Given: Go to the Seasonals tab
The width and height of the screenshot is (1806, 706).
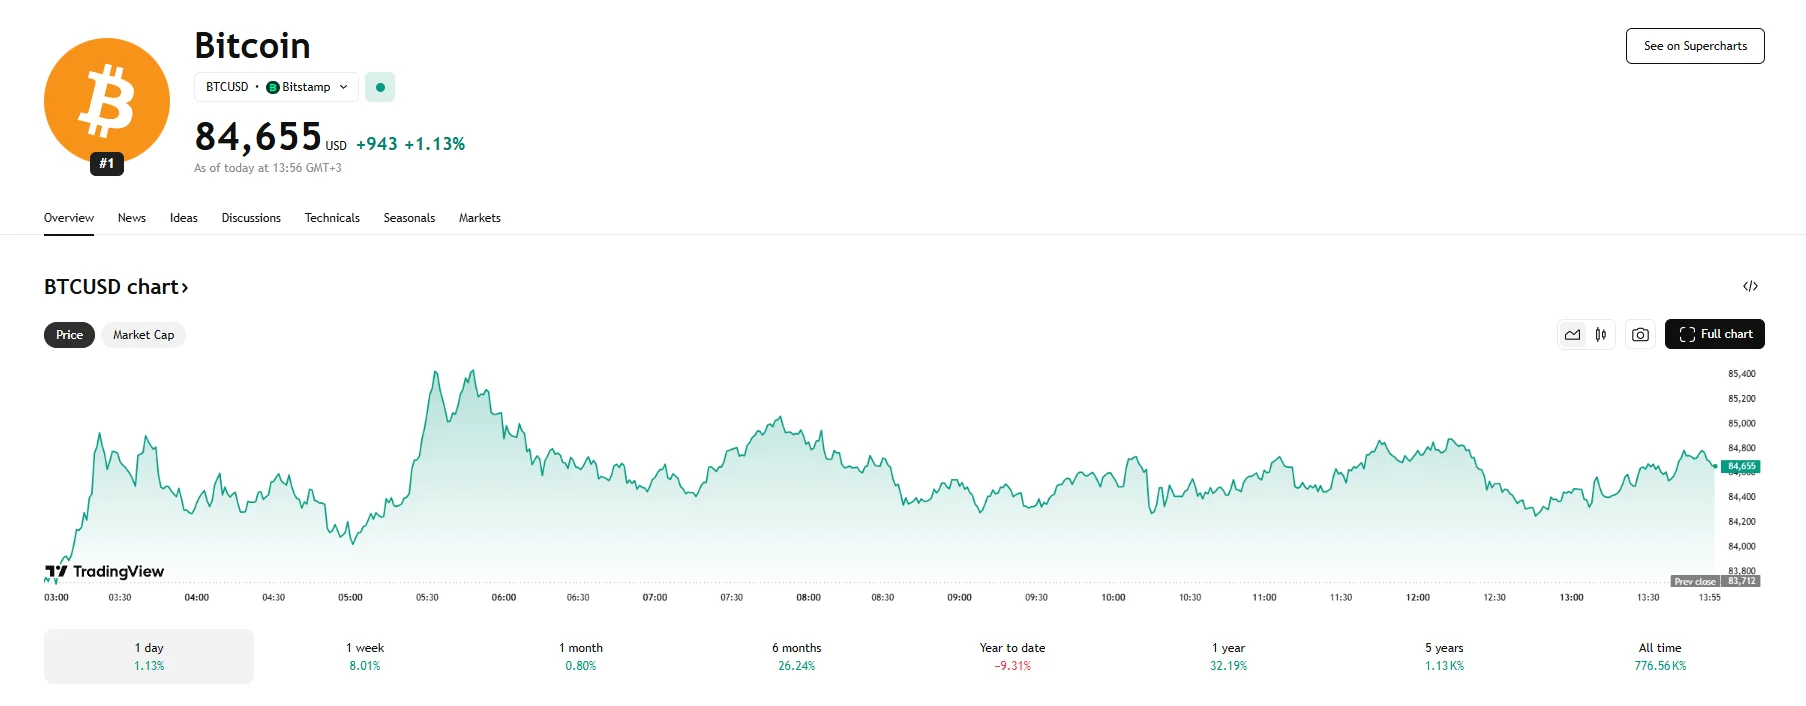Looking at the screenshot, I should [x=409, y=218].
